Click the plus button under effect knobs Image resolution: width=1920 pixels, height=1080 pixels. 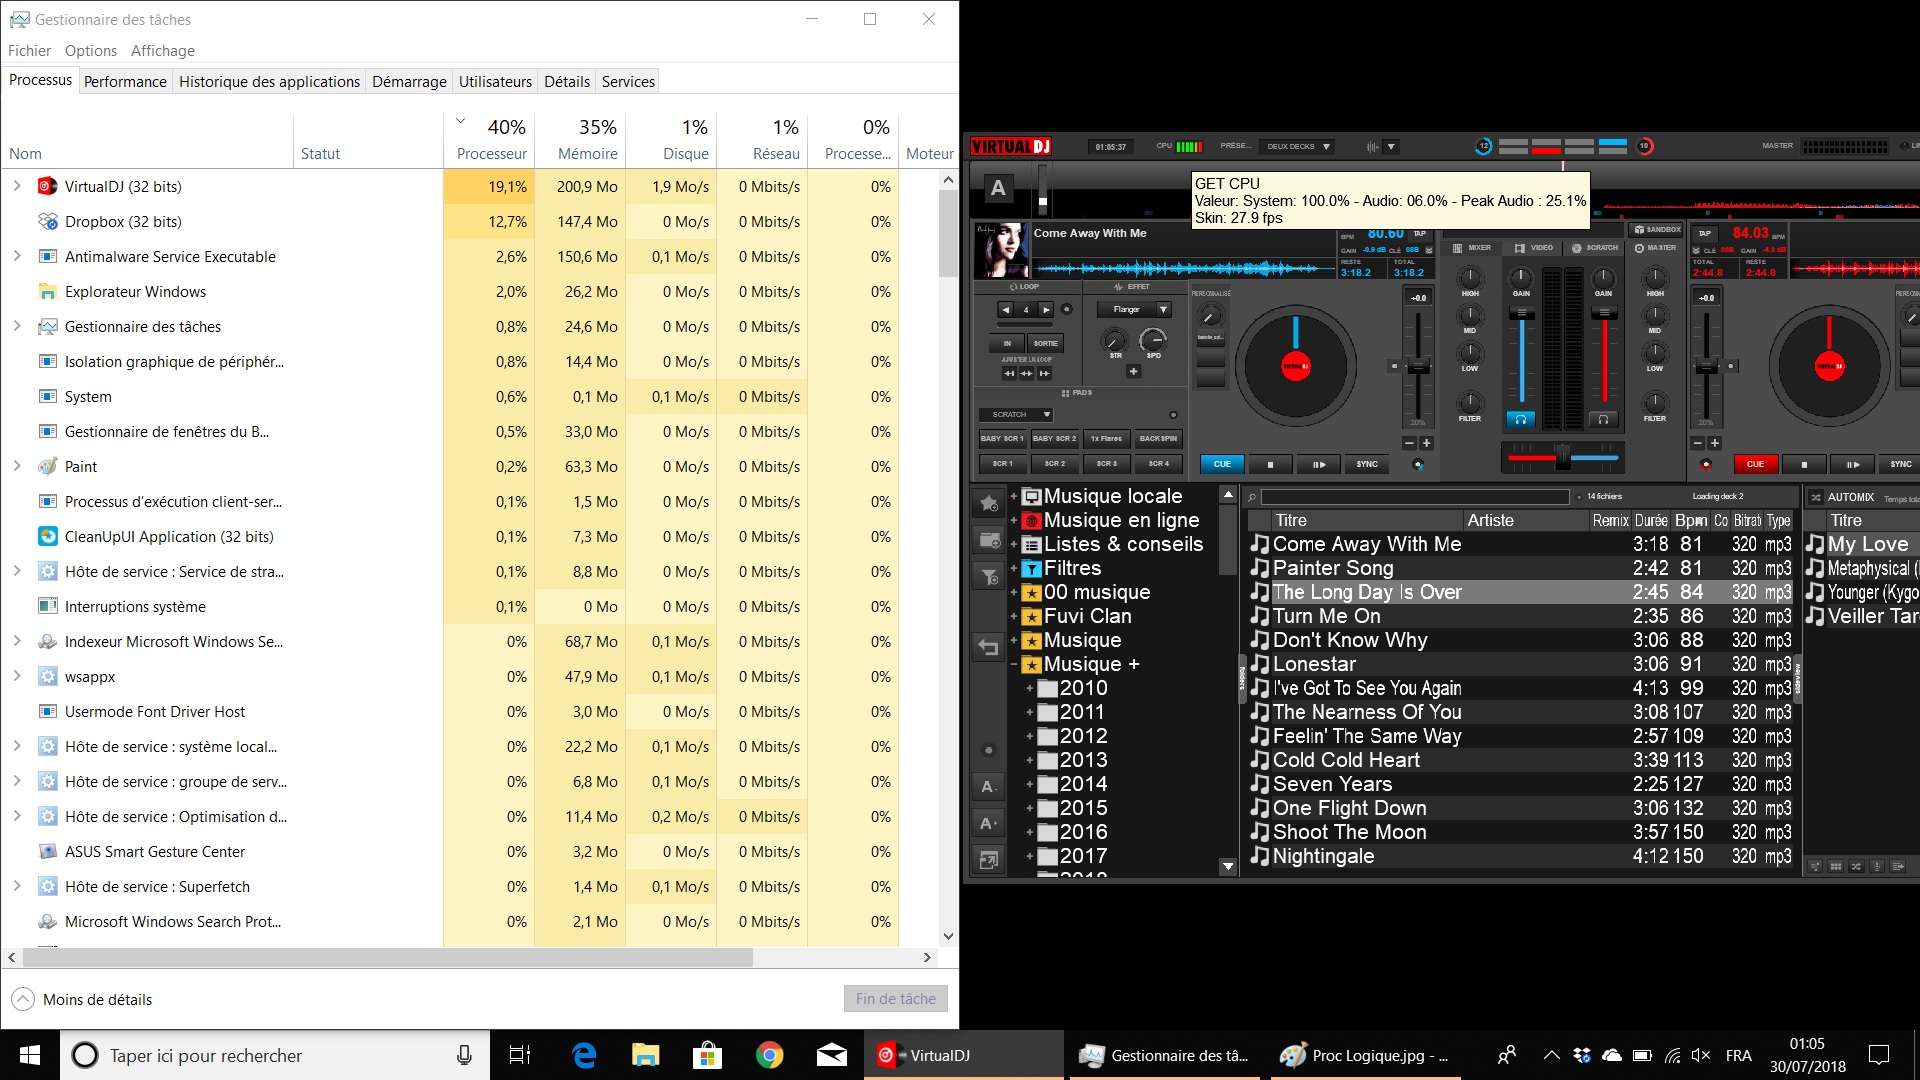point(1134,372)
